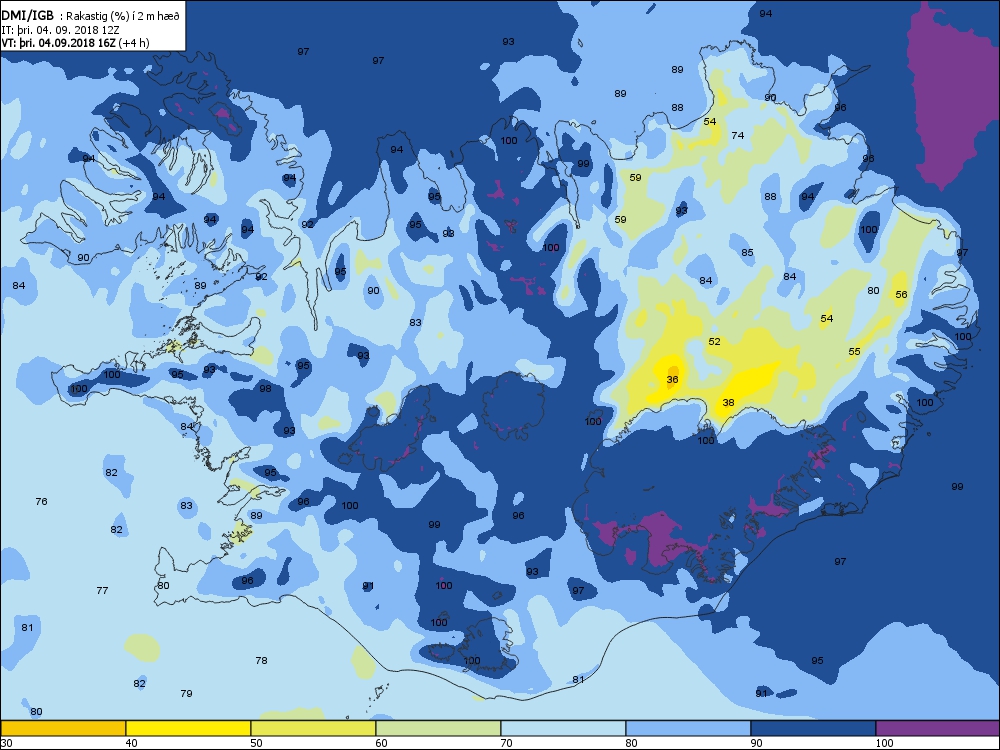Select the map value "56" near east coast

point(901,295)
